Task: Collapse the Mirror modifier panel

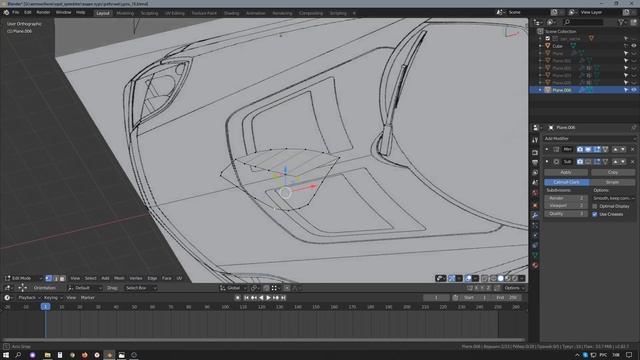Action: tap(547, 149)
